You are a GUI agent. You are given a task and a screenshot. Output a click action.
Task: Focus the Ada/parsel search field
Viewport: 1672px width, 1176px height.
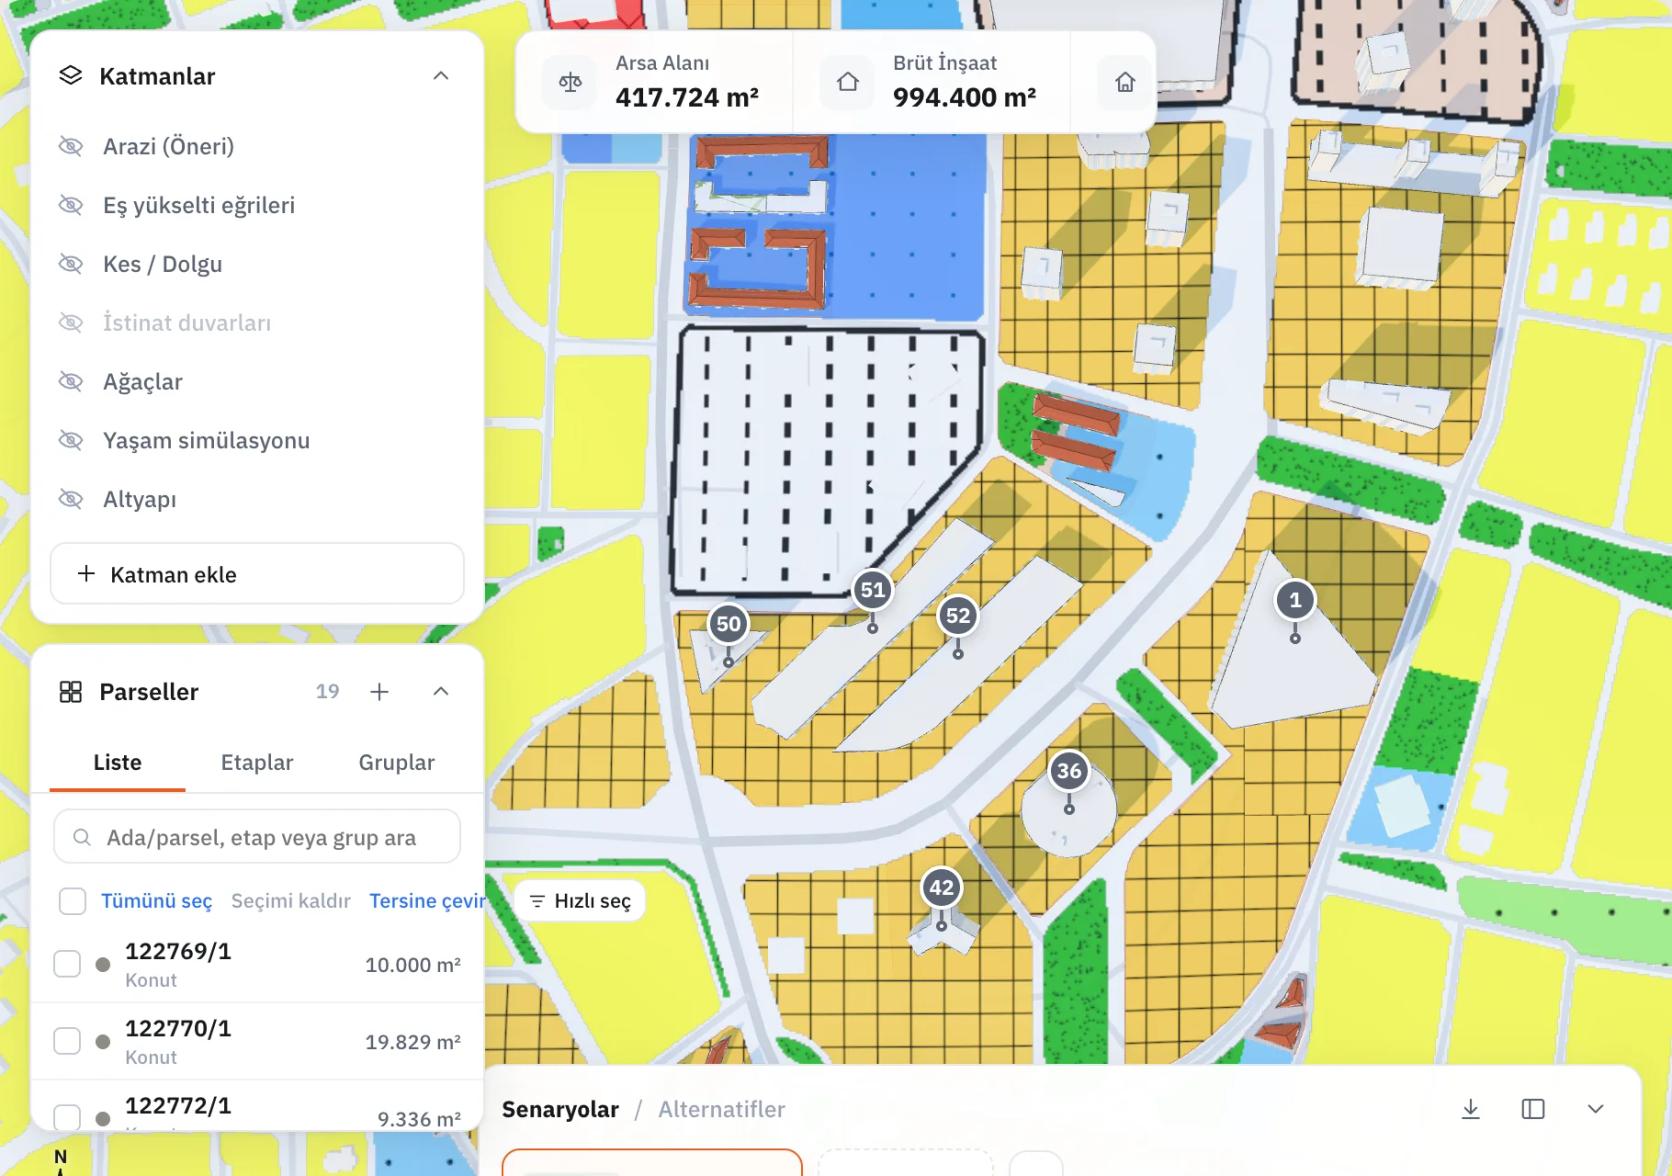point(257,838)
